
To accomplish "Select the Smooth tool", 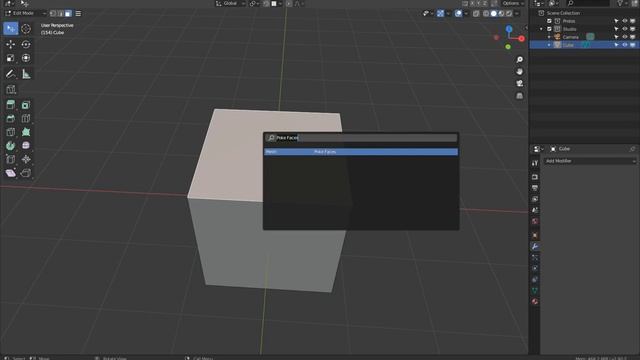I will click(x=26, y=145).
